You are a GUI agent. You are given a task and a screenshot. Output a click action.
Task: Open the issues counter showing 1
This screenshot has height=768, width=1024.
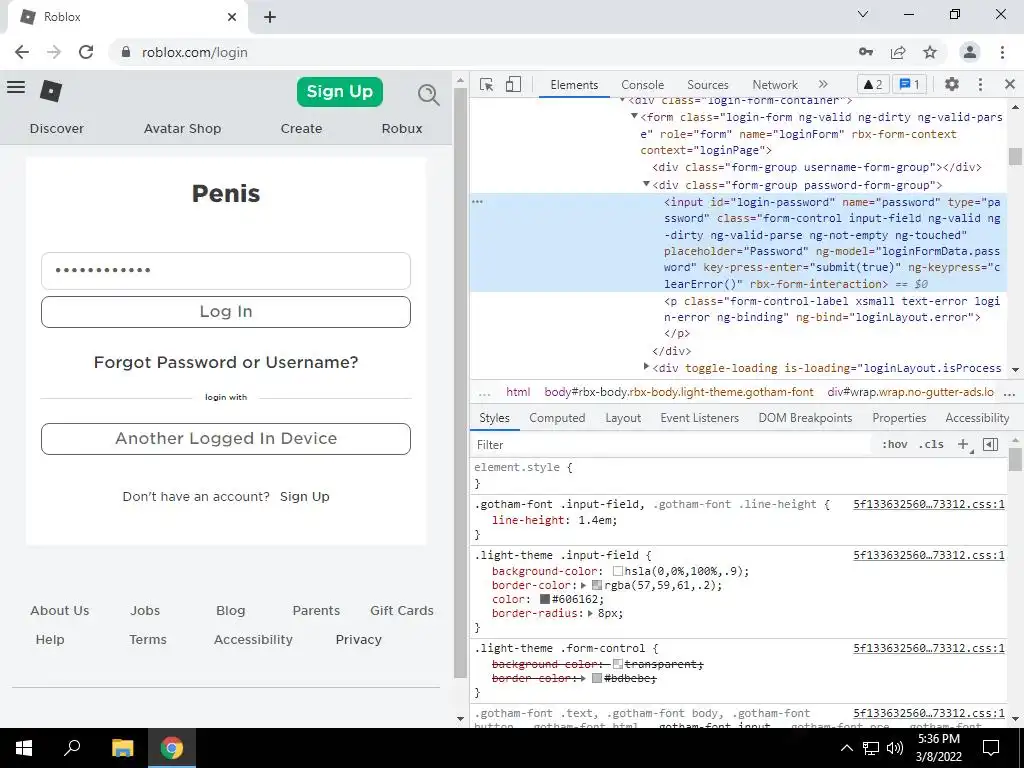tap(909, 84)
